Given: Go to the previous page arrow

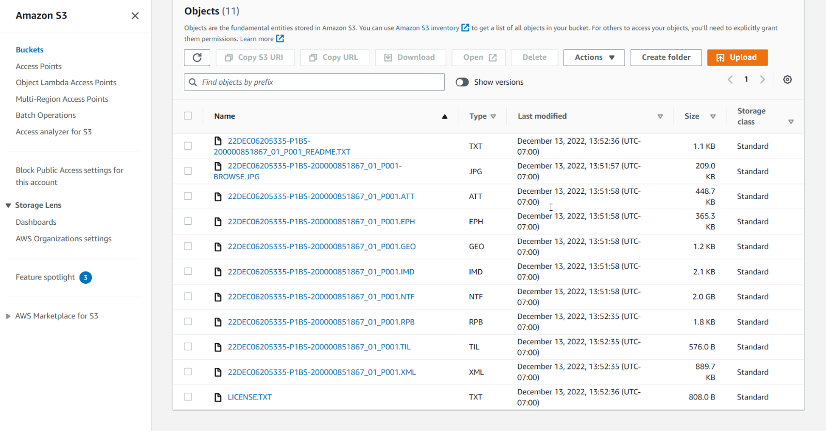Looking at the screenshot, I should click(730, 80).
